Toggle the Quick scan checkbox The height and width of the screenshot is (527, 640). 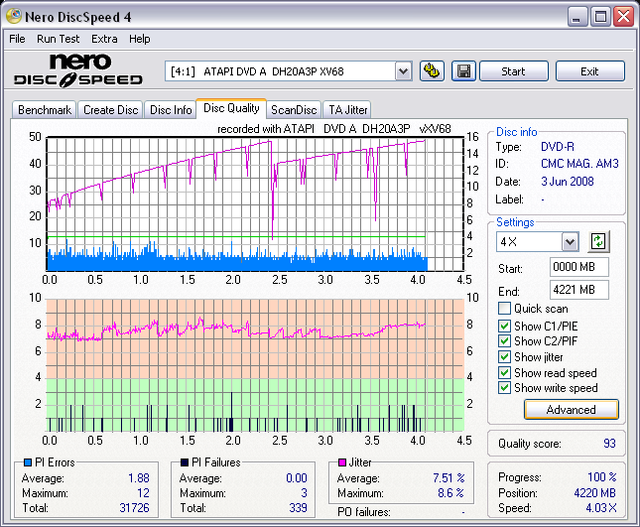pos(504,308)
